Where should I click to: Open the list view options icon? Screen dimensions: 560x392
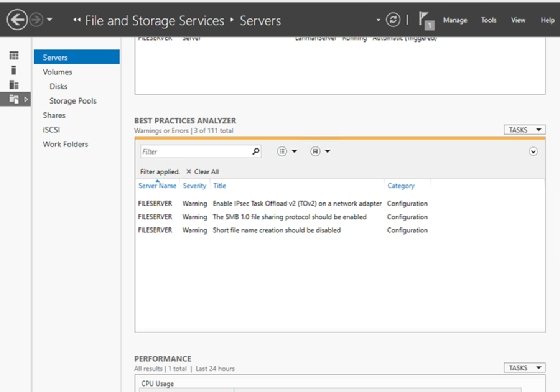[x=282, y=151]
